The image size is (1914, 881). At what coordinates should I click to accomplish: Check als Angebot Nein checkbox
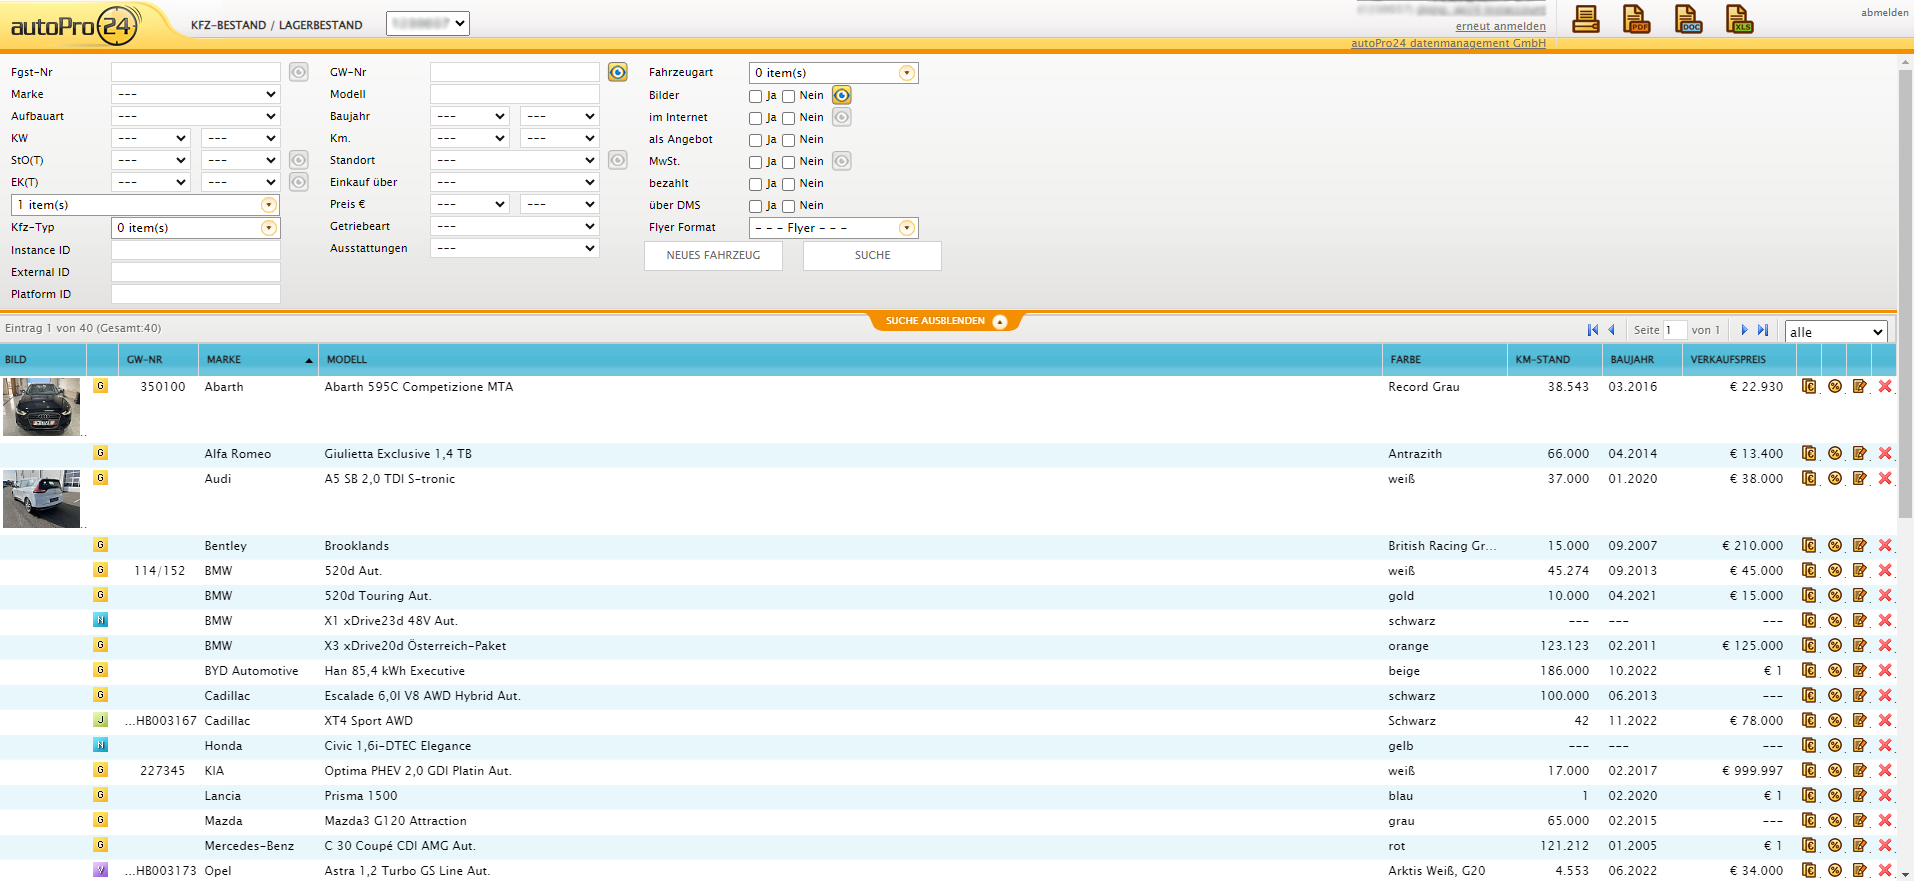point(789,140)
